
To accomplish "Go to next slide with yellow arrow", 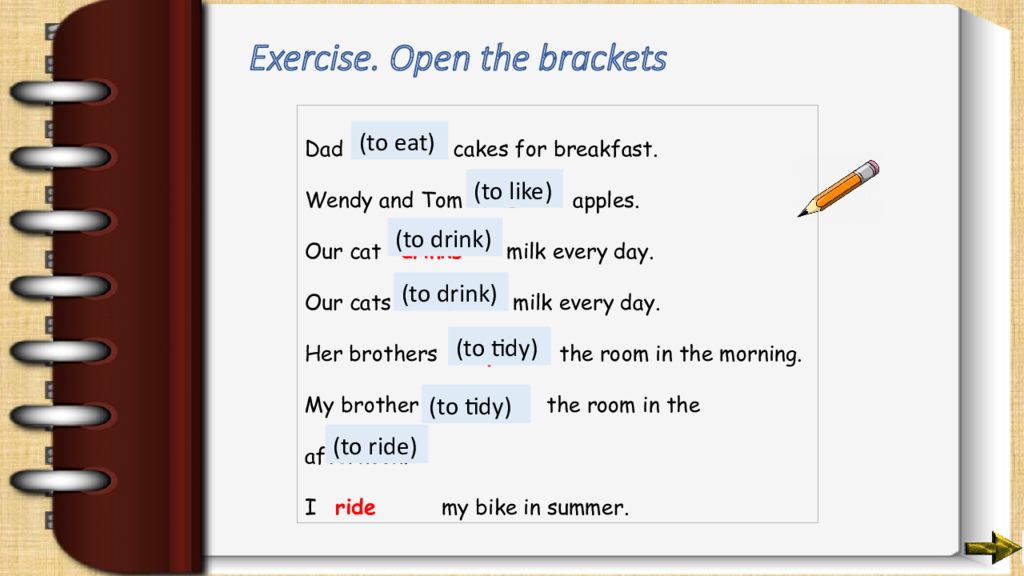I will tap(992, 547).
